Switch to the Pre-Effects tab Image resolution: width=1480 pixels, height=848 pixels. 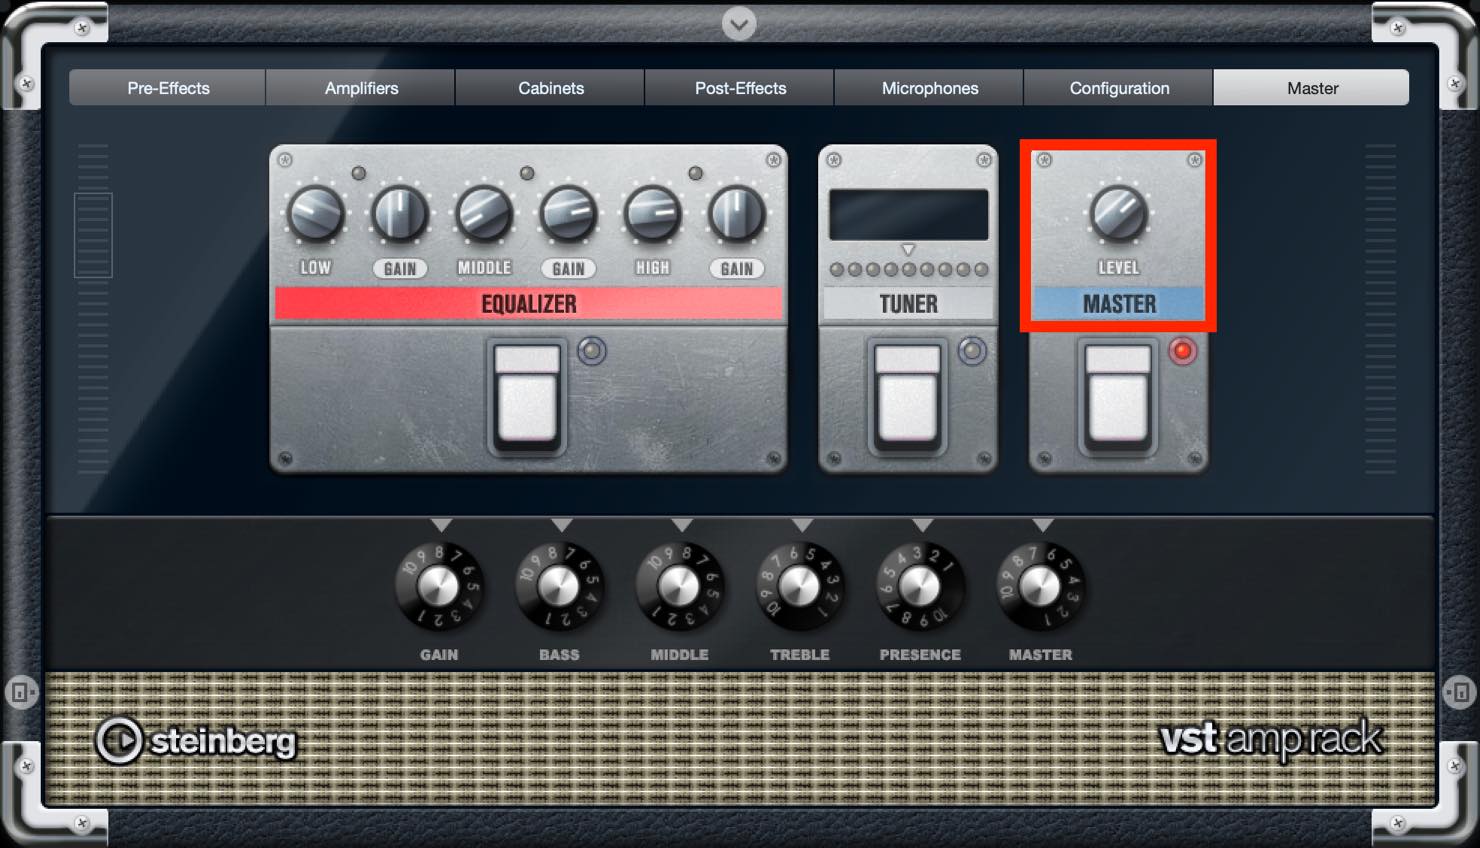168,88
